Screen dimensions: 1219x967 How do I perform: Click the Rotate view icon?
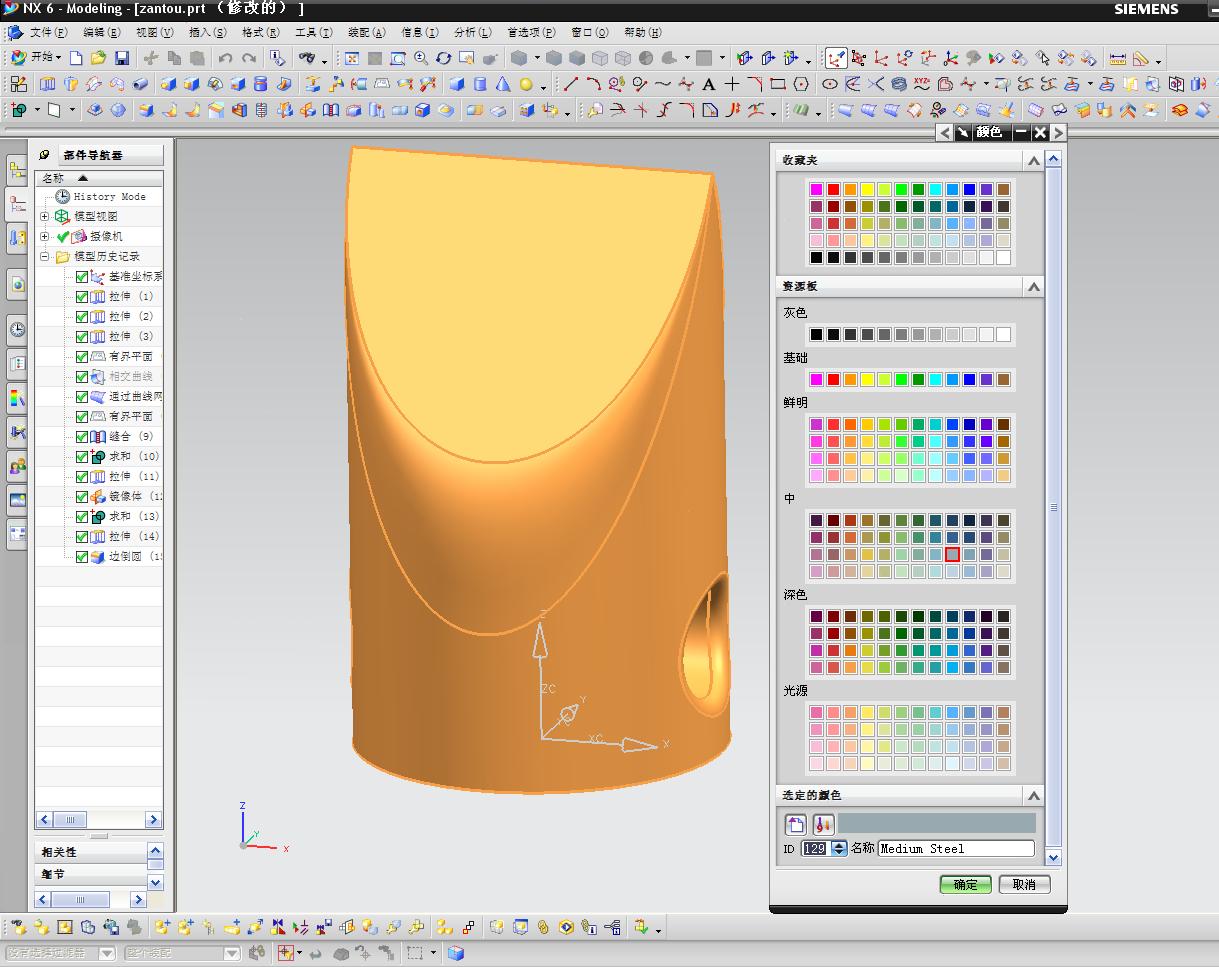pyautogui.click(x=443, y=58)
